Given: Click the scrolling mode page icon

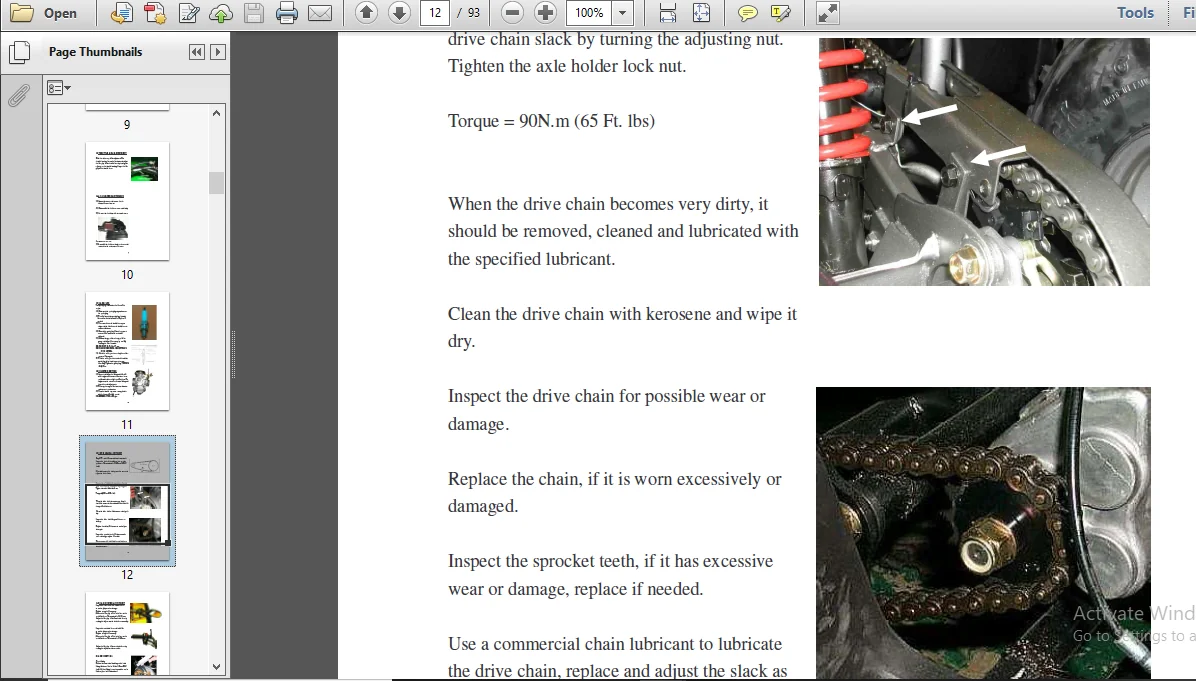Looking at the screenshot, I should tap(667, 13).
